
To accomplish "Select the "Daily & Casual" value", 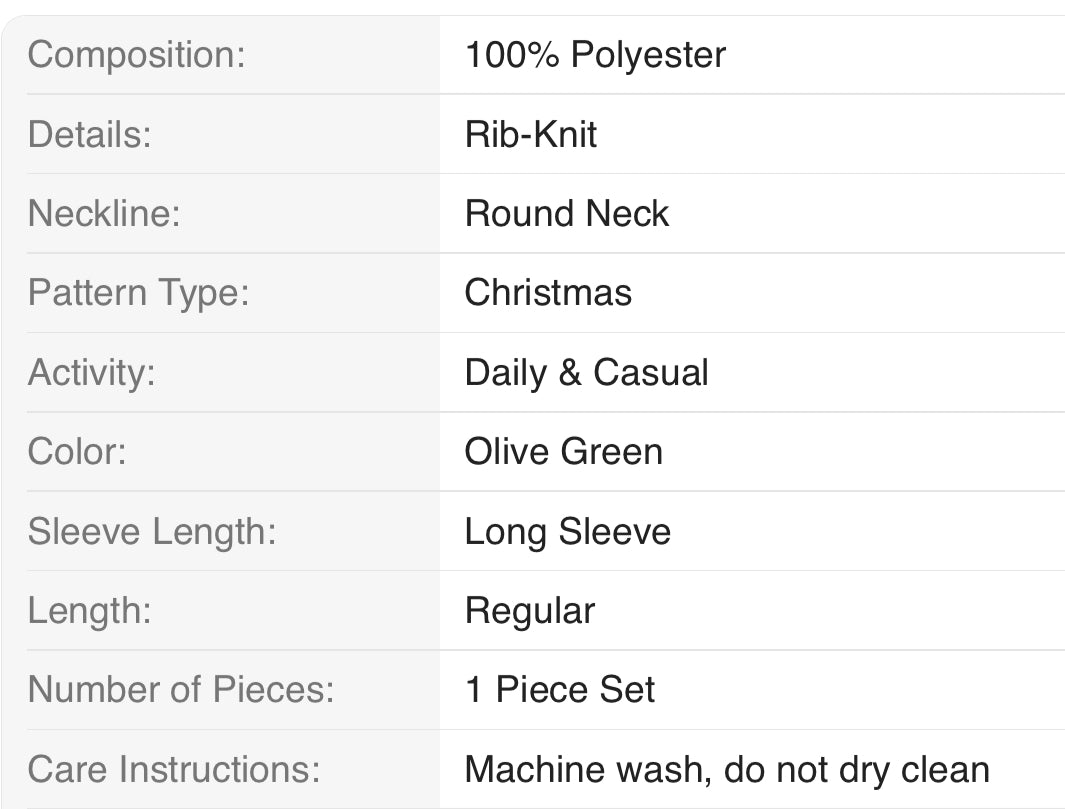I will (587, 372).
